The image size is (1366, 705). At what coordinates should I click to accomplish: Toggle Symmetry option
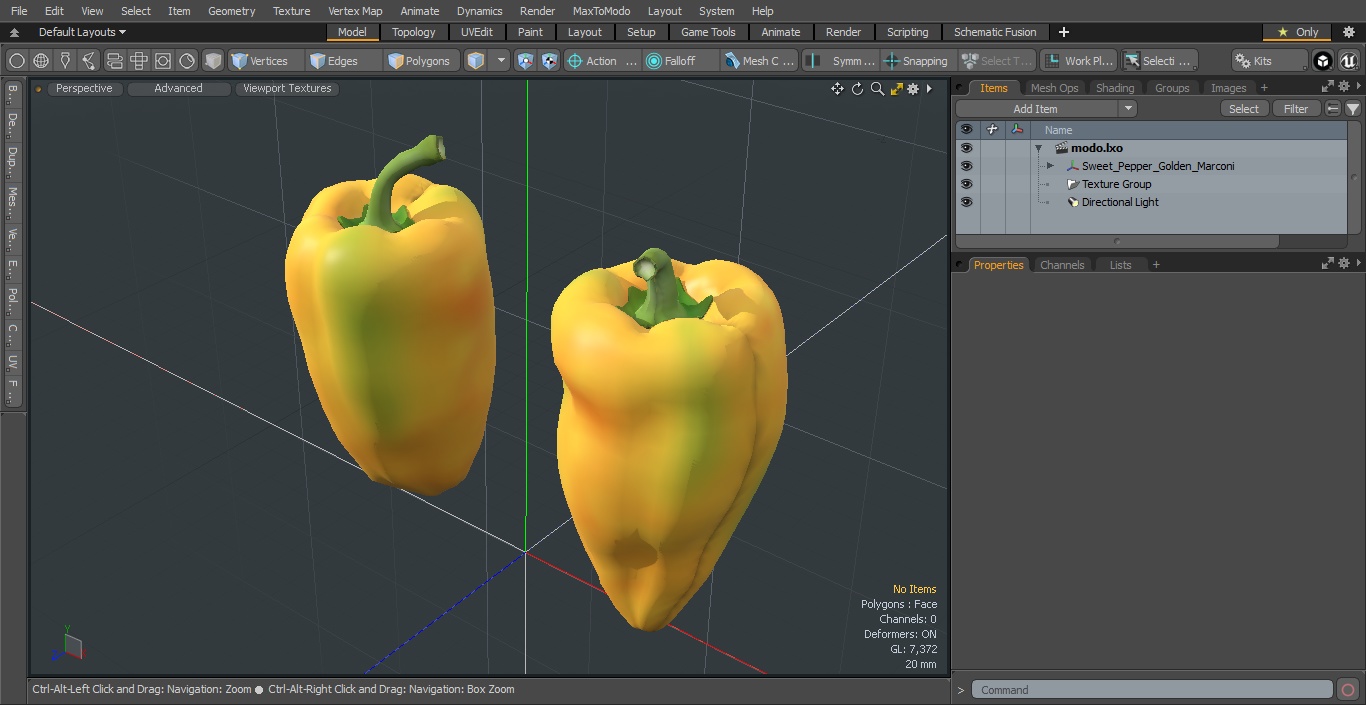tap(841, 61)
